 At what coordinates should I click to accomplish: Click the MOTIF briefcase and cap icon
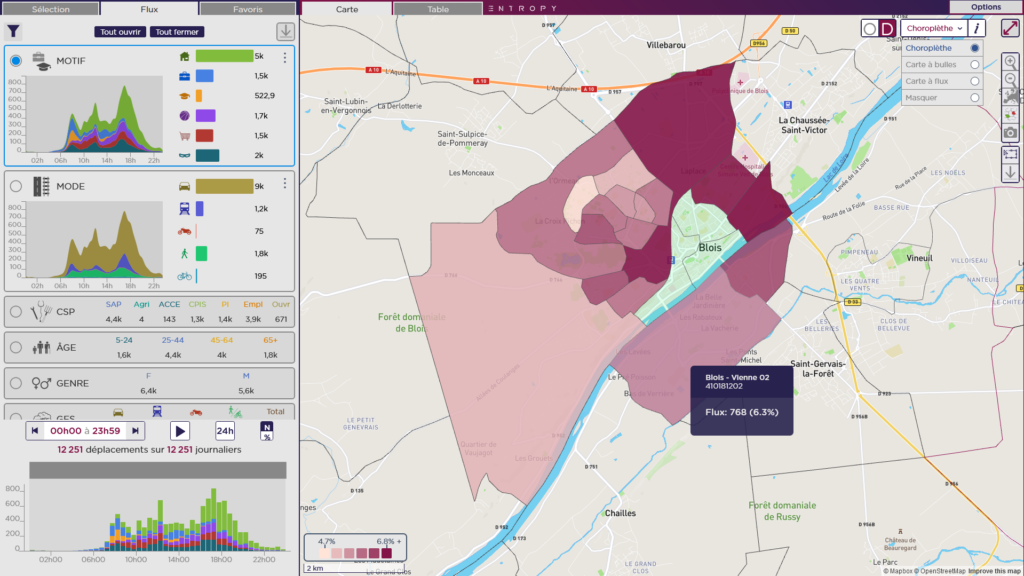point(41,61)
